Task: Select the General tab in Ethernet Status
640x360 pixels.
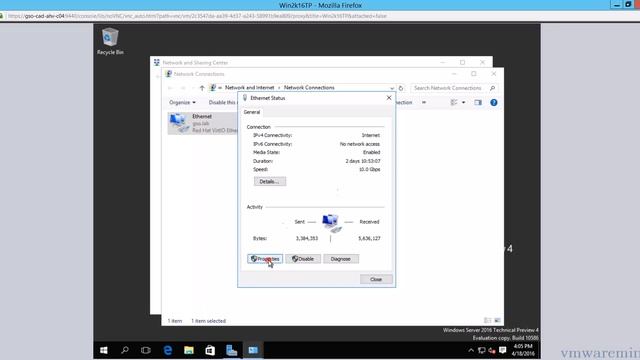Action: coord(252,112)
